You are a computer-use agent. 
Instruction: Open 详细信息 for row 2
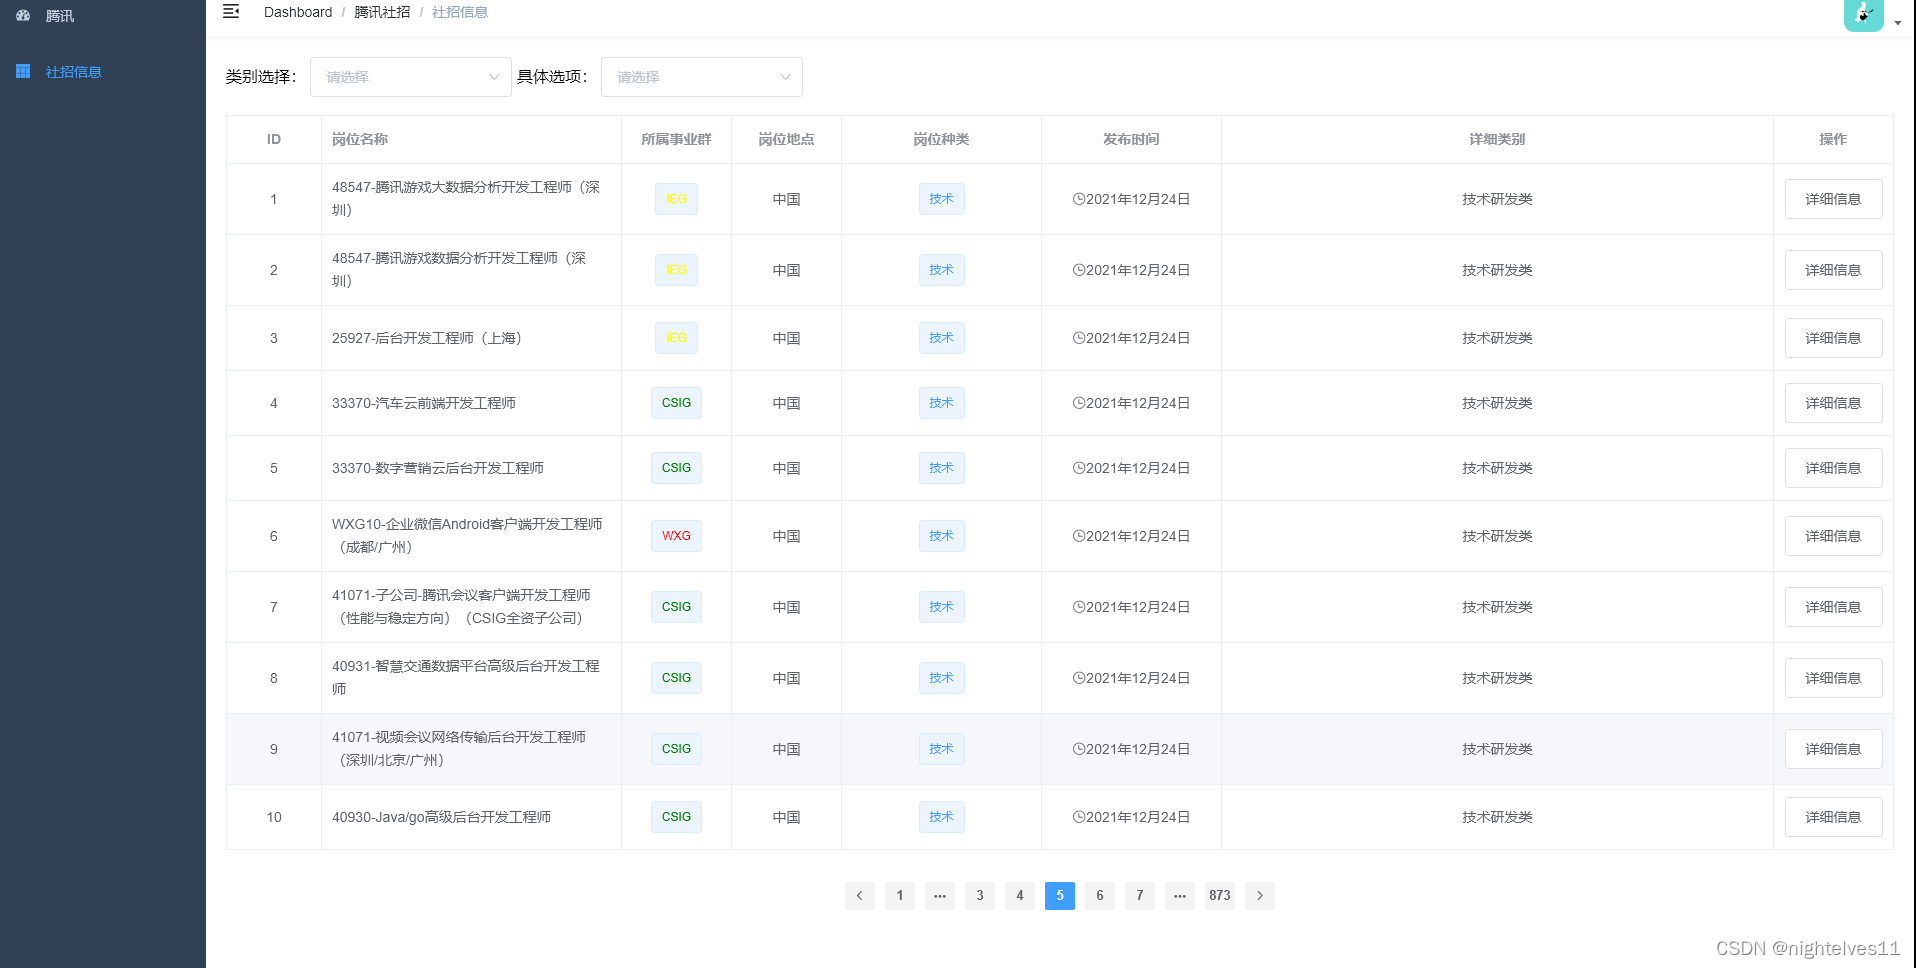(x=1833, y=270)
